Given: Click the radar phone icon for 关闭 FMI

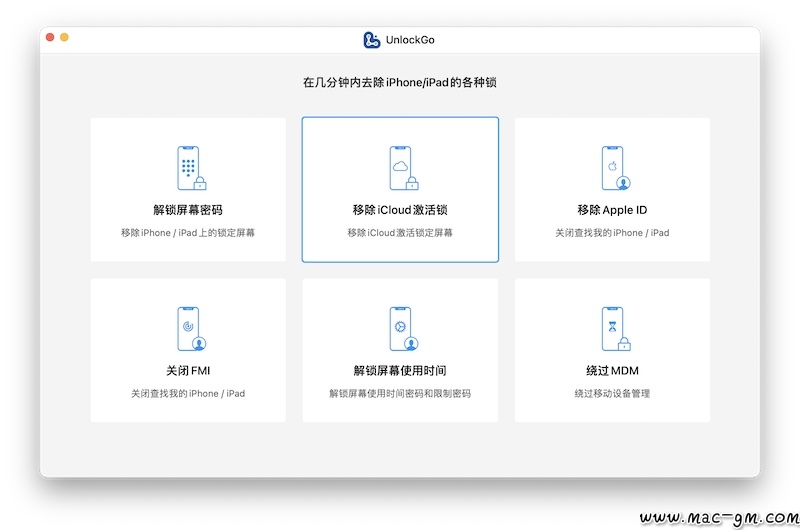Looking at the screenshot, I should 191,329.
